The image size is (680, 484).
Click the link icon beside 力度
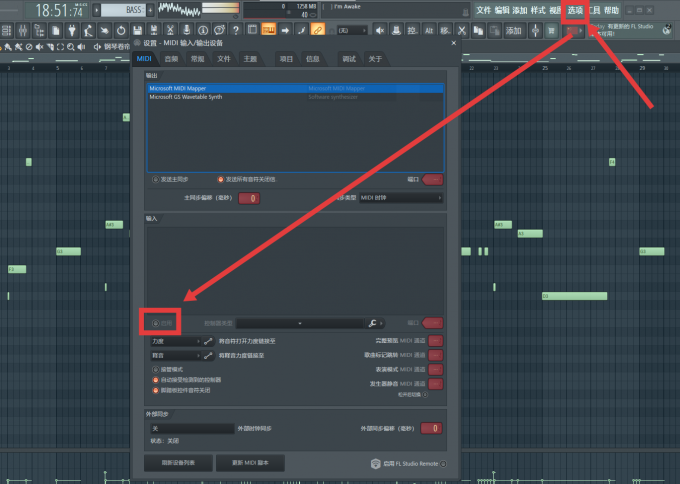pos(208,341)
